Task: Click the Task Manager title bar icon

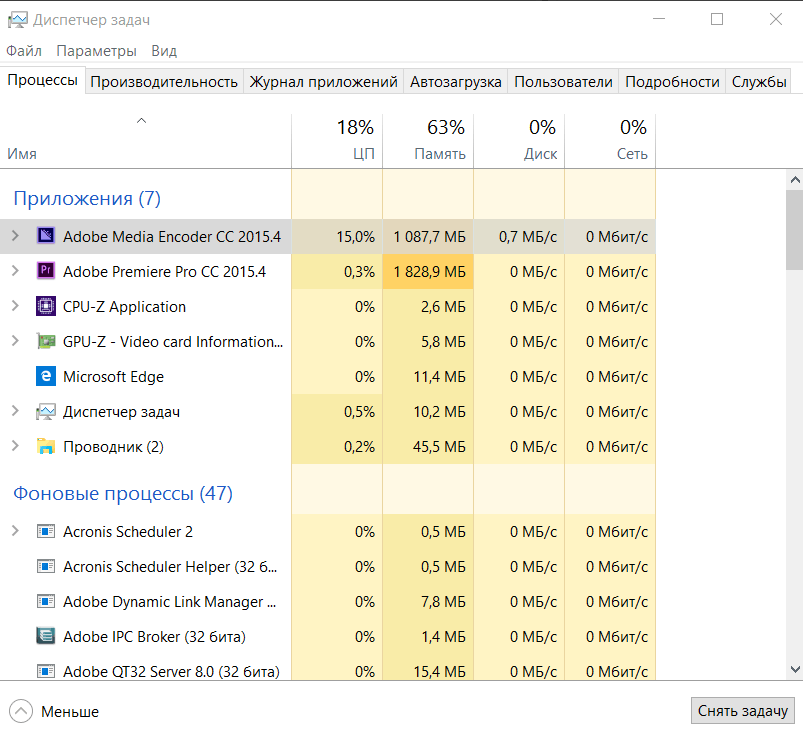Action: pos(17,20)
